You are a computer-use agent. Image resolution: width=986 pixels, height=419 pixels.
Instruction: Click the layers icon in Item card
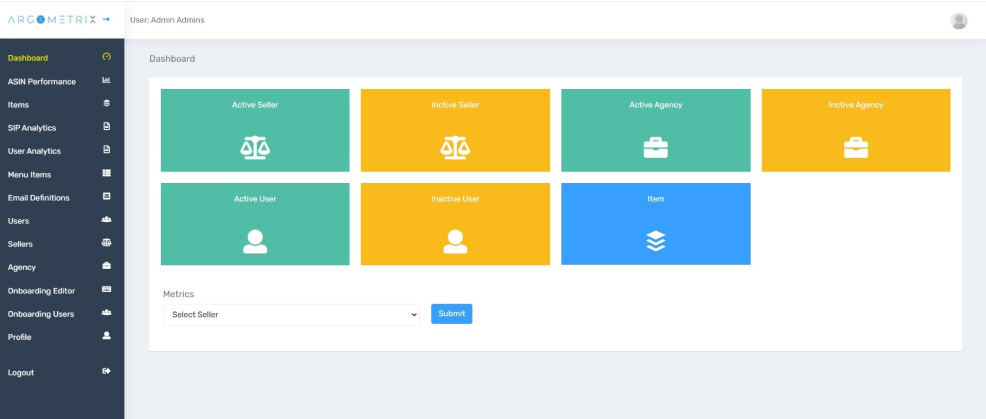[655, 240]
